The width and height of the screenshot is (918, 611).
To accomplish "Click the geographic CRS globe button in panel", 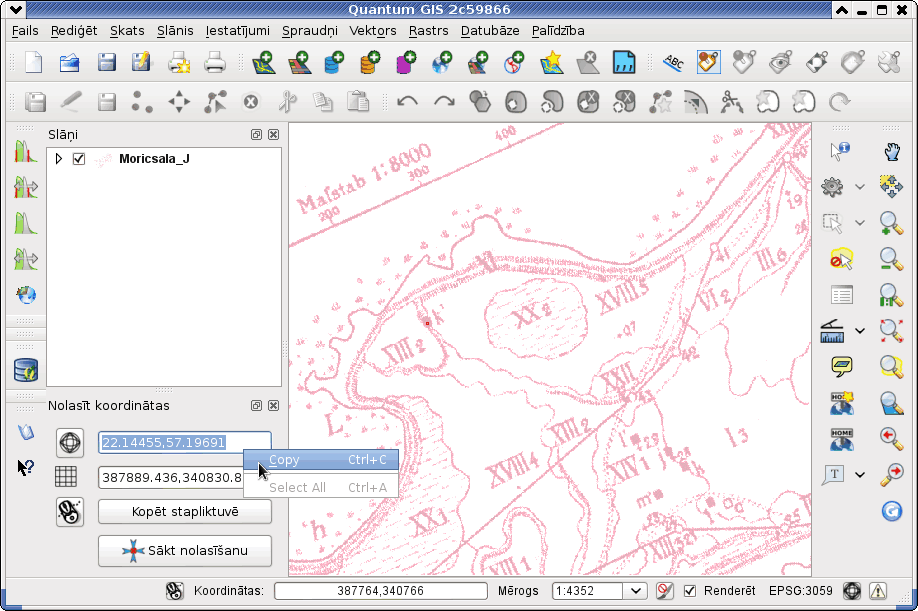I will 70,442.
